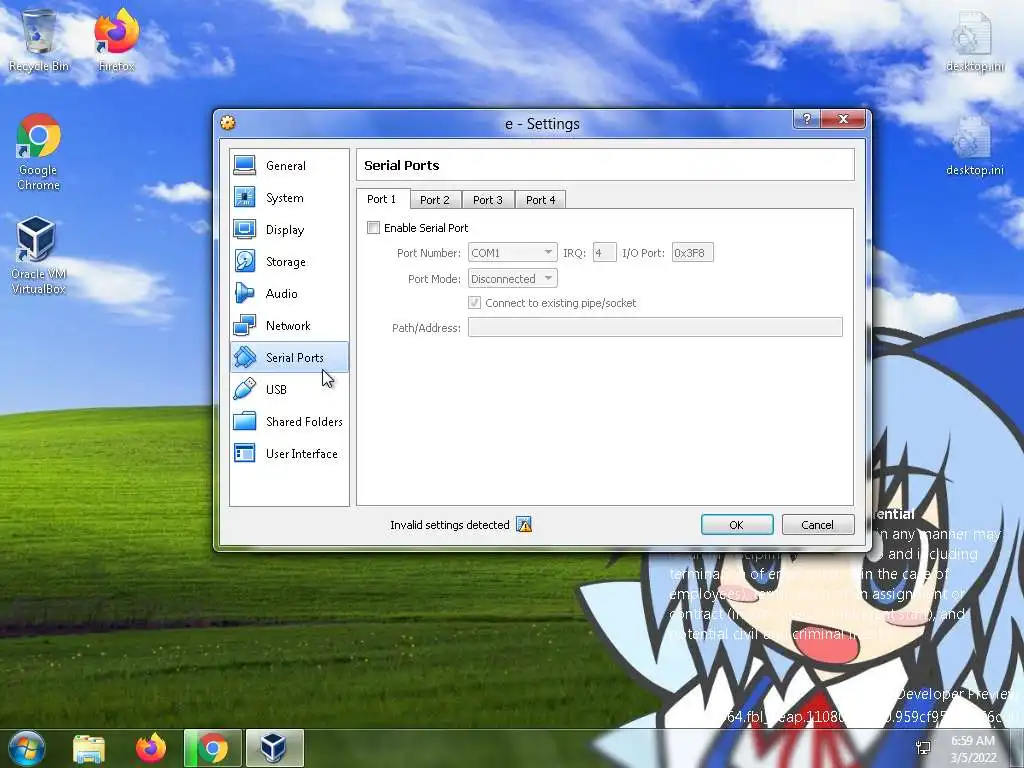Viewport: 1024px width, 768px height.
Task: Click the Serial Ports page heading
Action: [402, 165]
